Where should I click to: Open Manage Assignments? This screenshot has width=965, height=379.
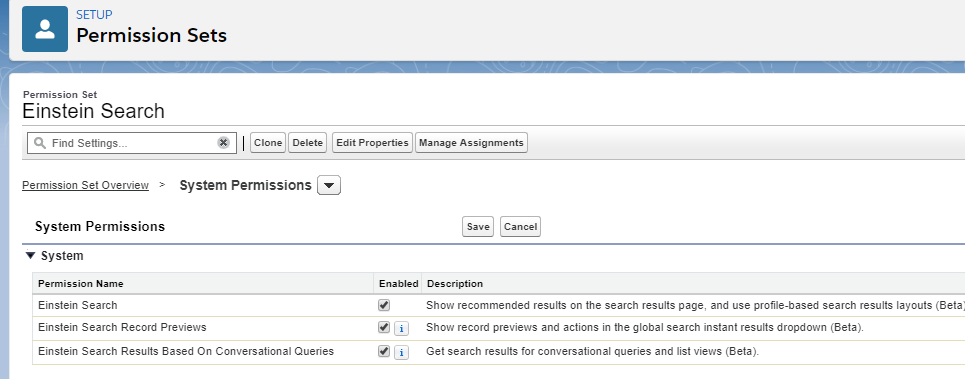[x=471, y=143]
